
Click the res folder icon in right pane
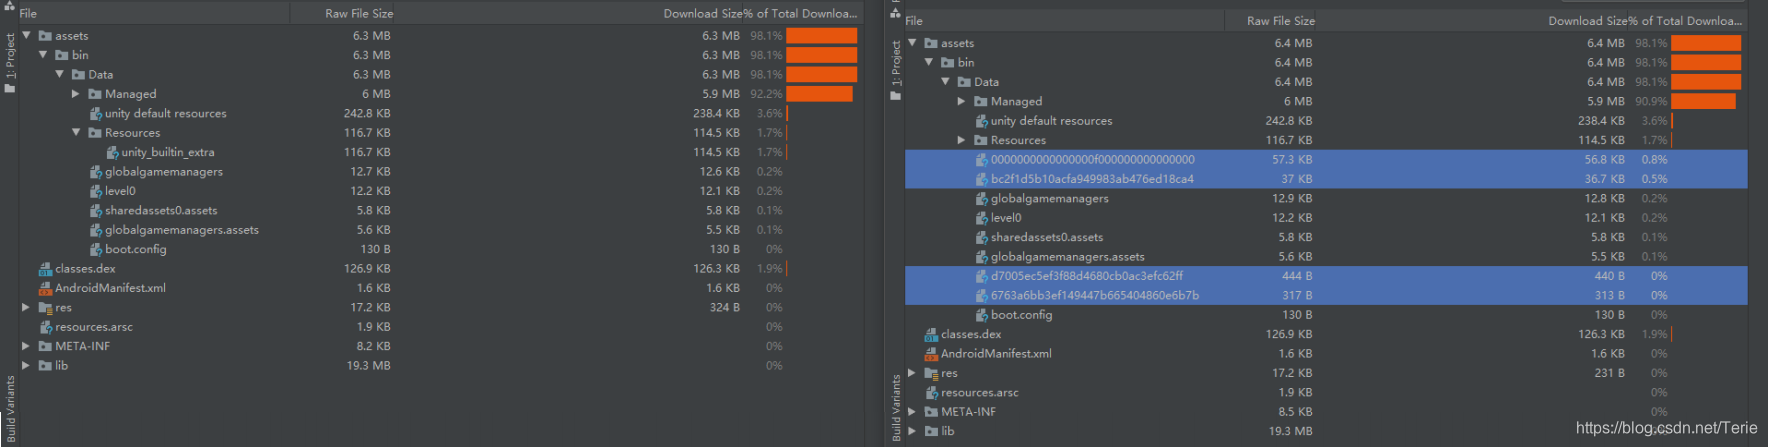click(x=931, y=373)
